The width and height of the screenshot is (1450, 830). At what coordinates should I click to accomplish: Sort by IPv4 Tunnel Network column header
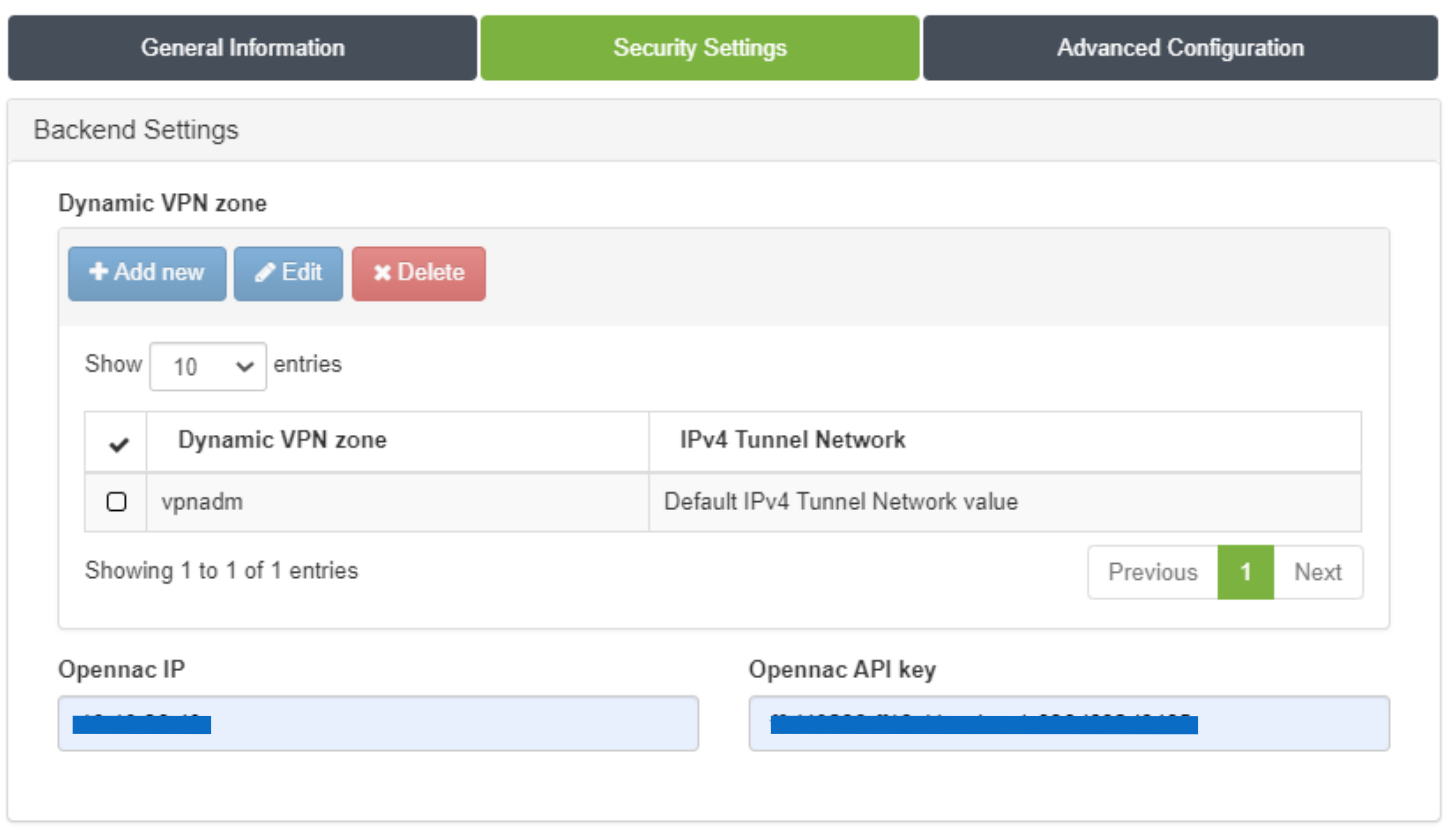(x=792, y=440)
